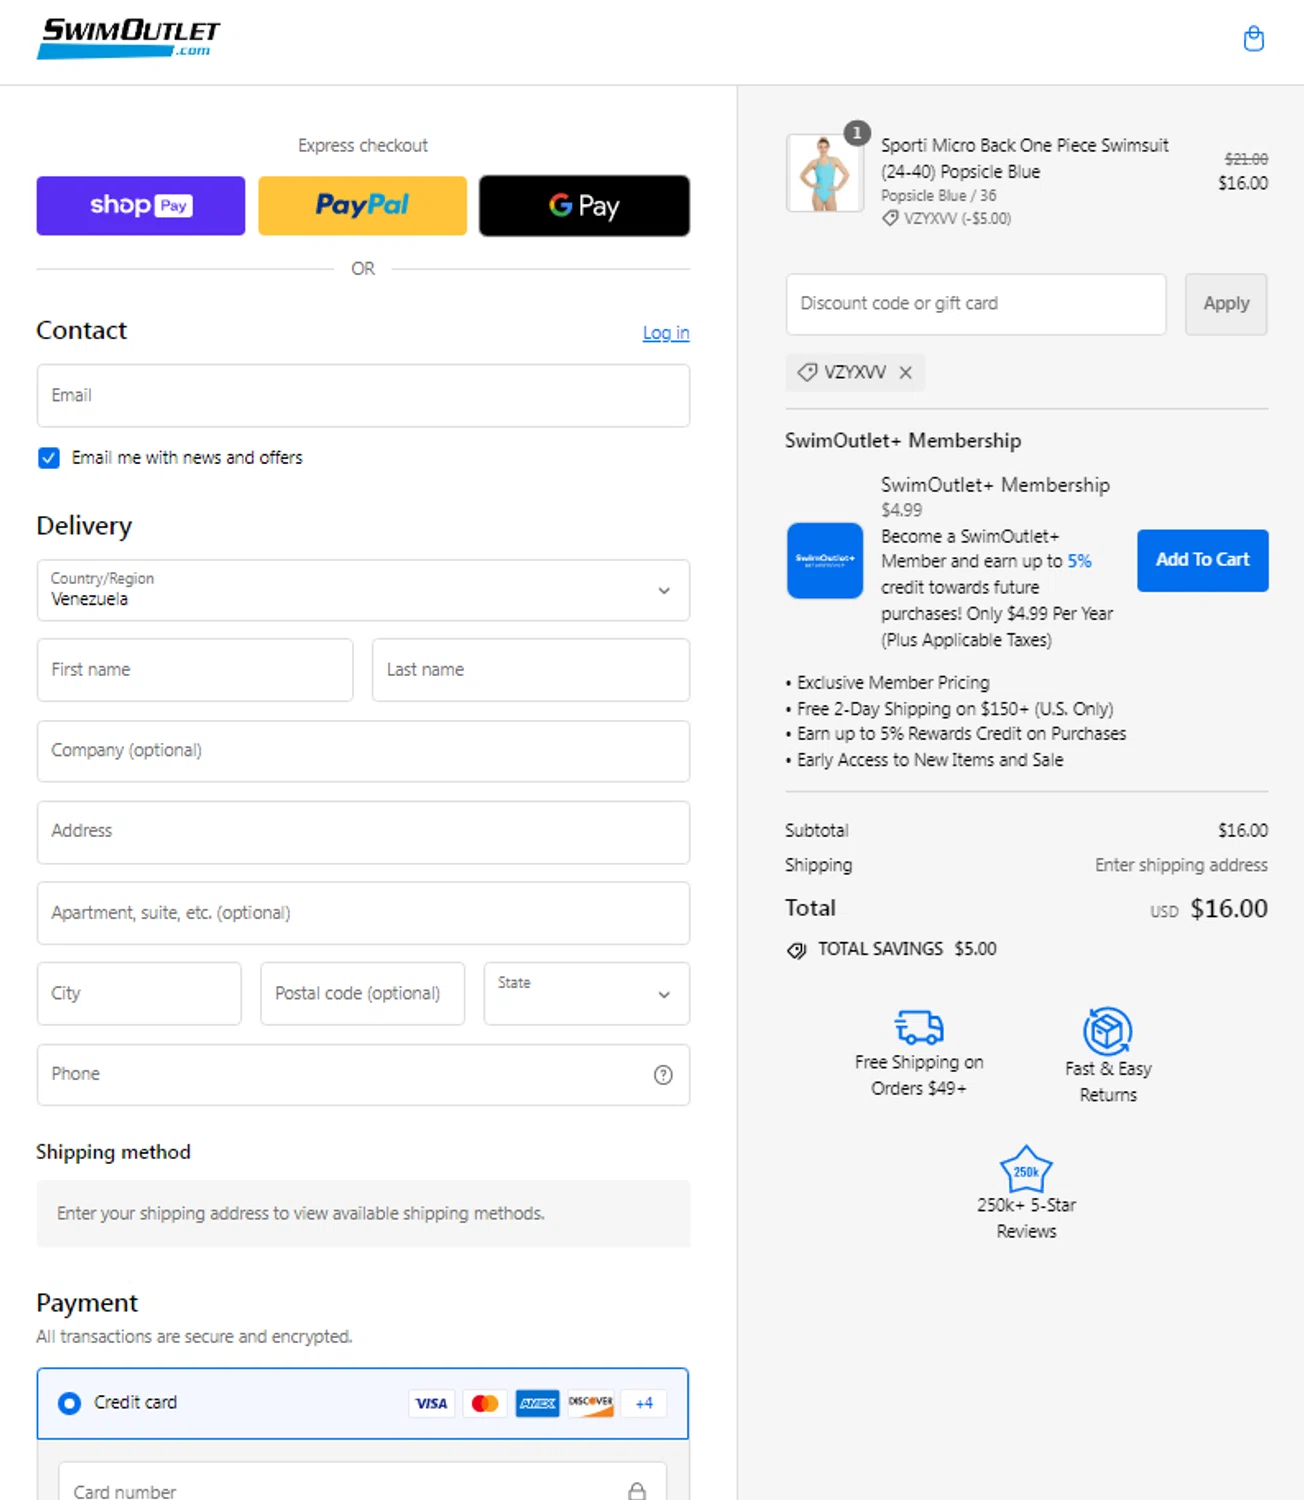This screenshot has height=1500, width=1304.
Task: Select the Credit card payment option
Action: 69,1403
